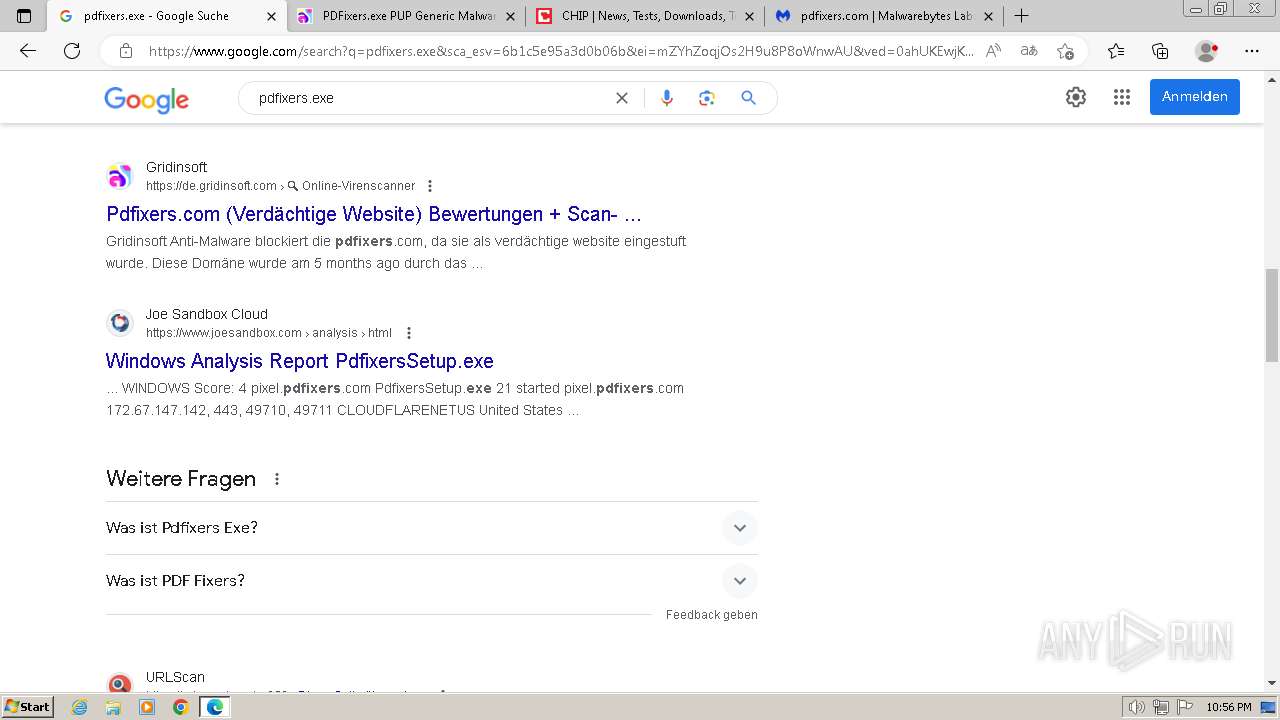Click the URLScan result source
Viewport: 1280px width, 720px height.
[x=175, y=677]
